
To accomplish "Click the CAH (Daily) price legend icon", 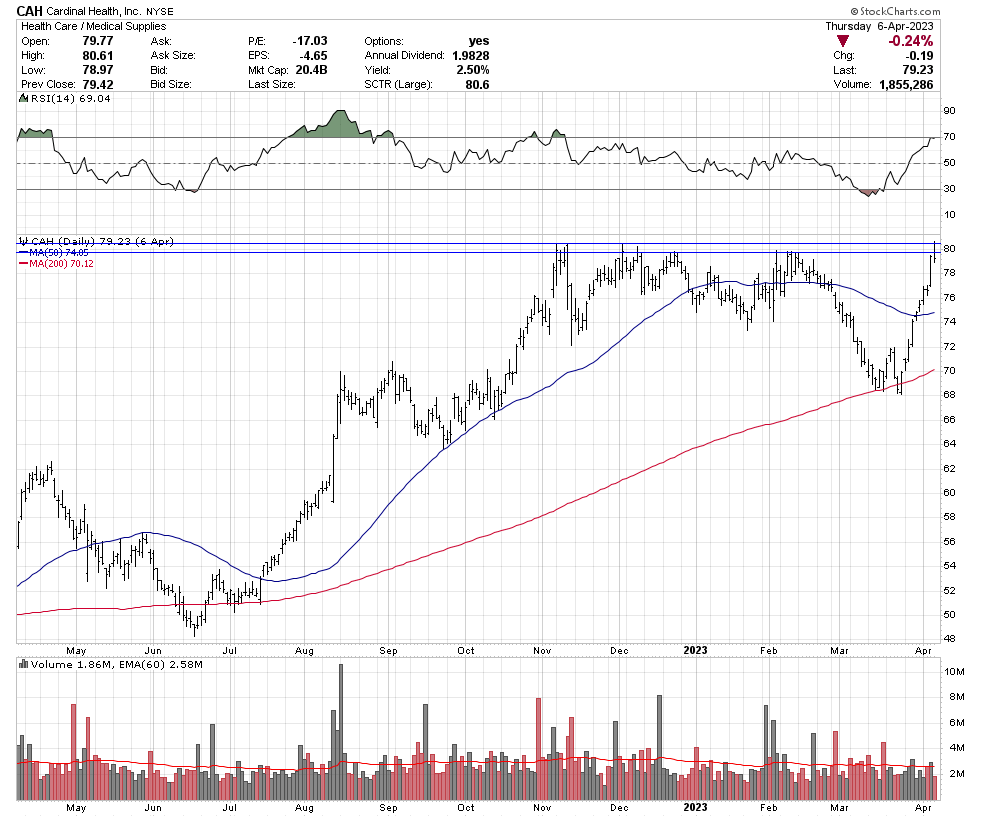I will click(x=23, y=241).
